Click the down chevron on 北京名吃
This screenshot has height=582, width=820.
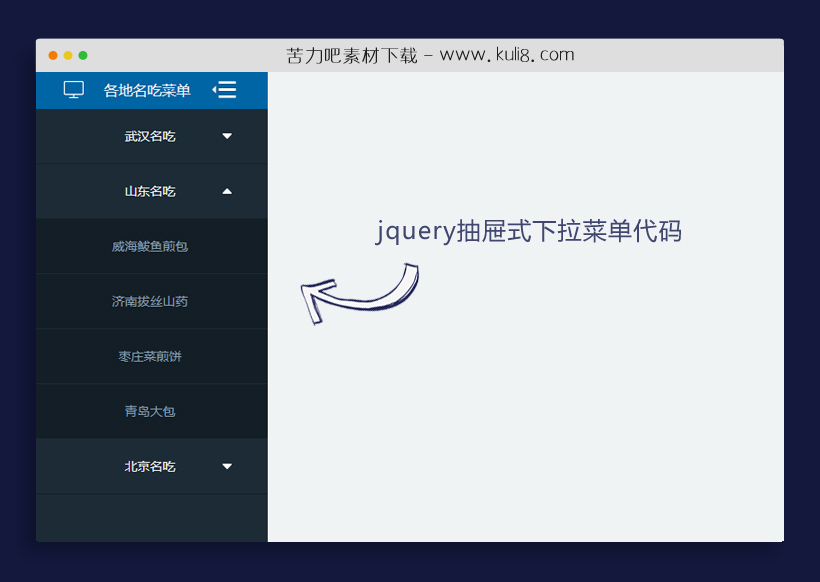(x=227, y=466)
